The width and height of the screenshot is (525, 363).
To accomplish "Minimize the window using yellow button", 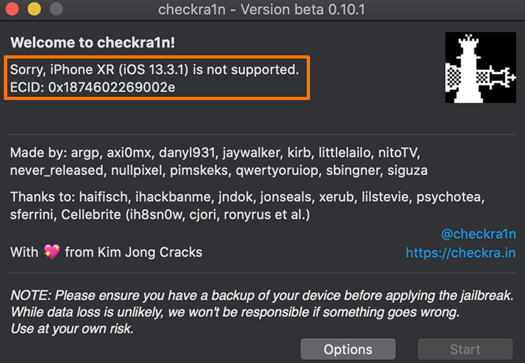I will [x=34, y=9].
